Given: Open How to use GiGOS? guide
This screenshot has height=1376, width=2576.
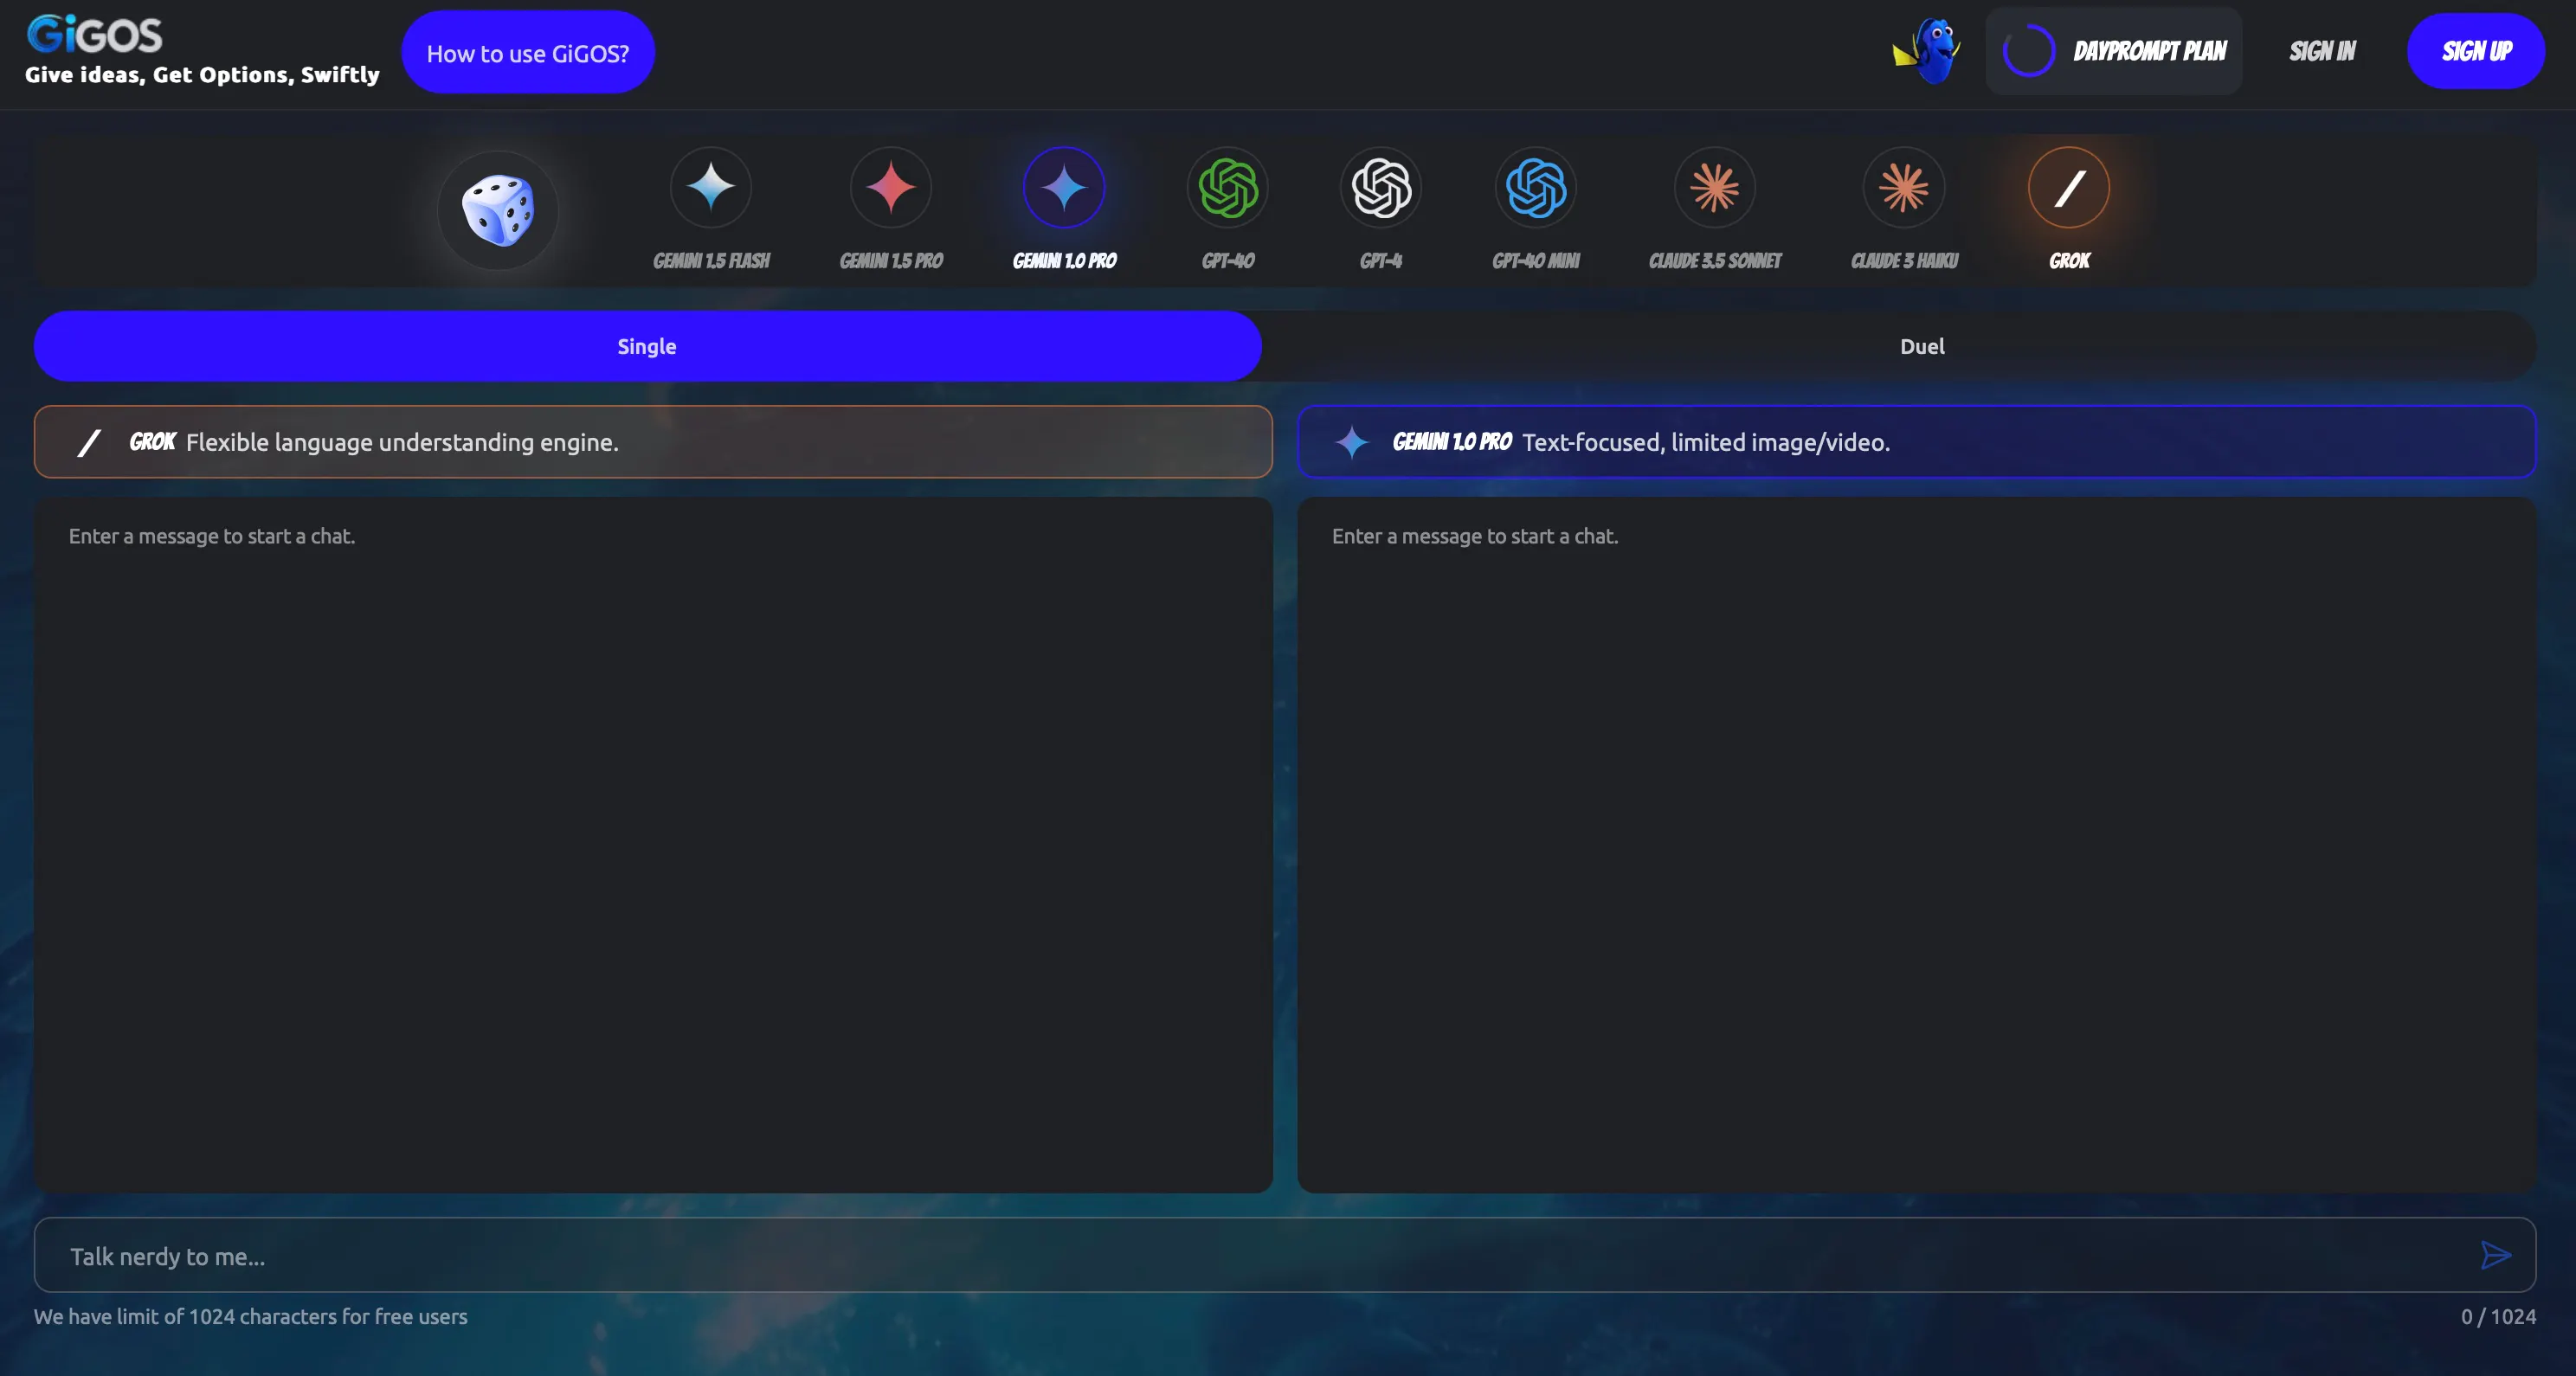Looking at the screenshot, I should click(528, 53).
